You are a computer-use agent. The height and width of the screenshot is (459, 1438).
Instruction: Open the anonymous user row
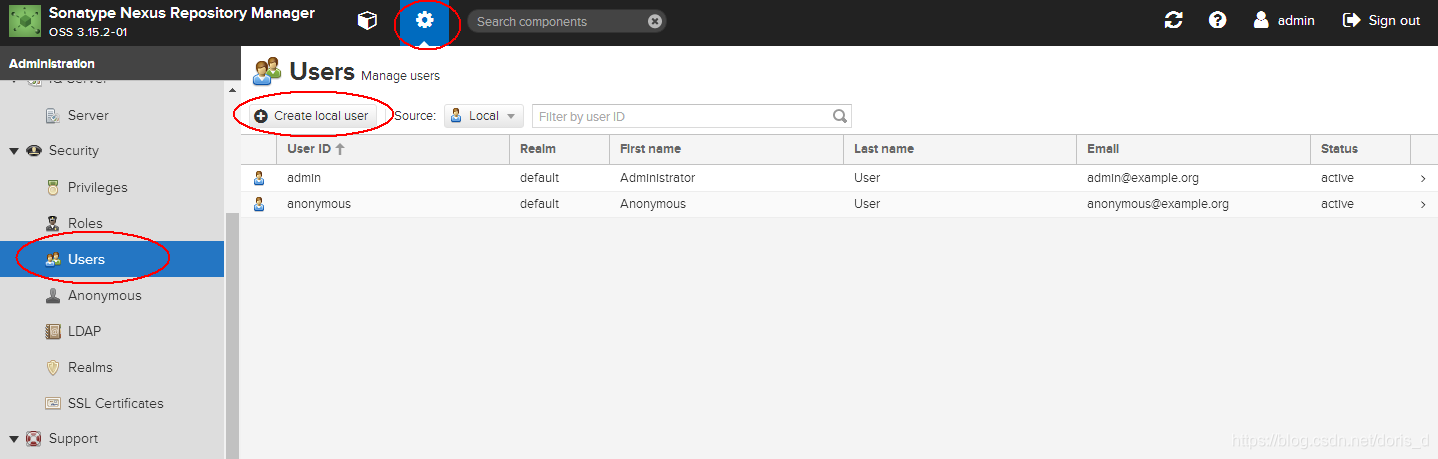[x=839, y=204]
